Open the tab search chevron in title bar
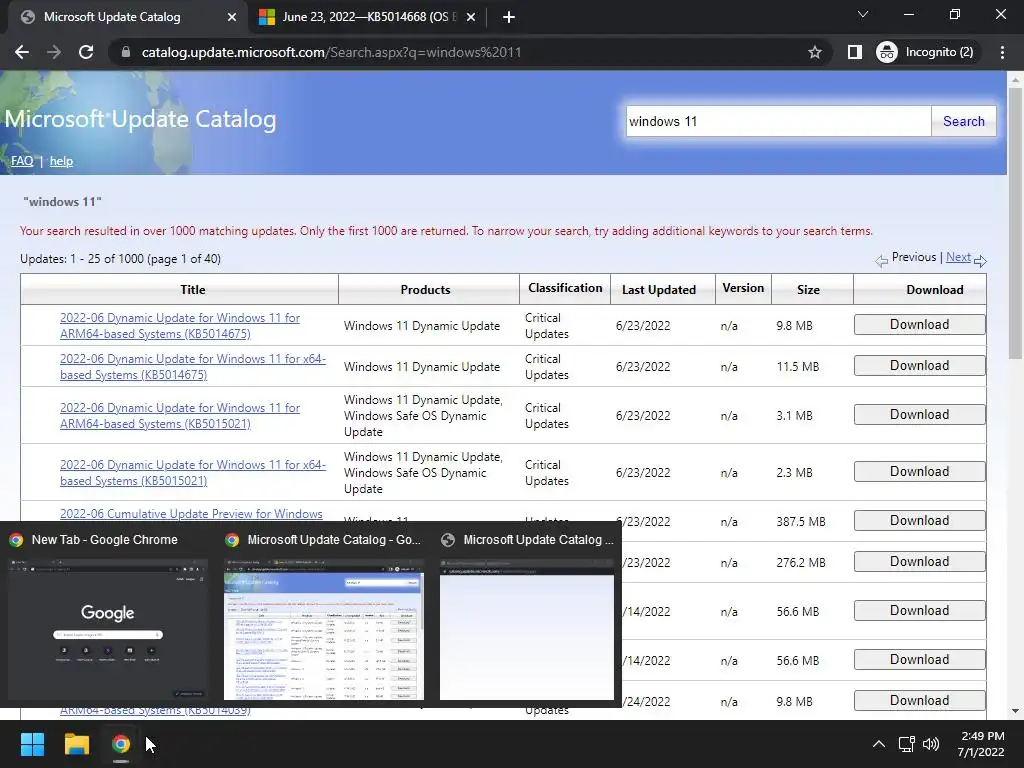Image resolution: width=1024 pixels, height=768 pixels. click(x=863, y=14)
